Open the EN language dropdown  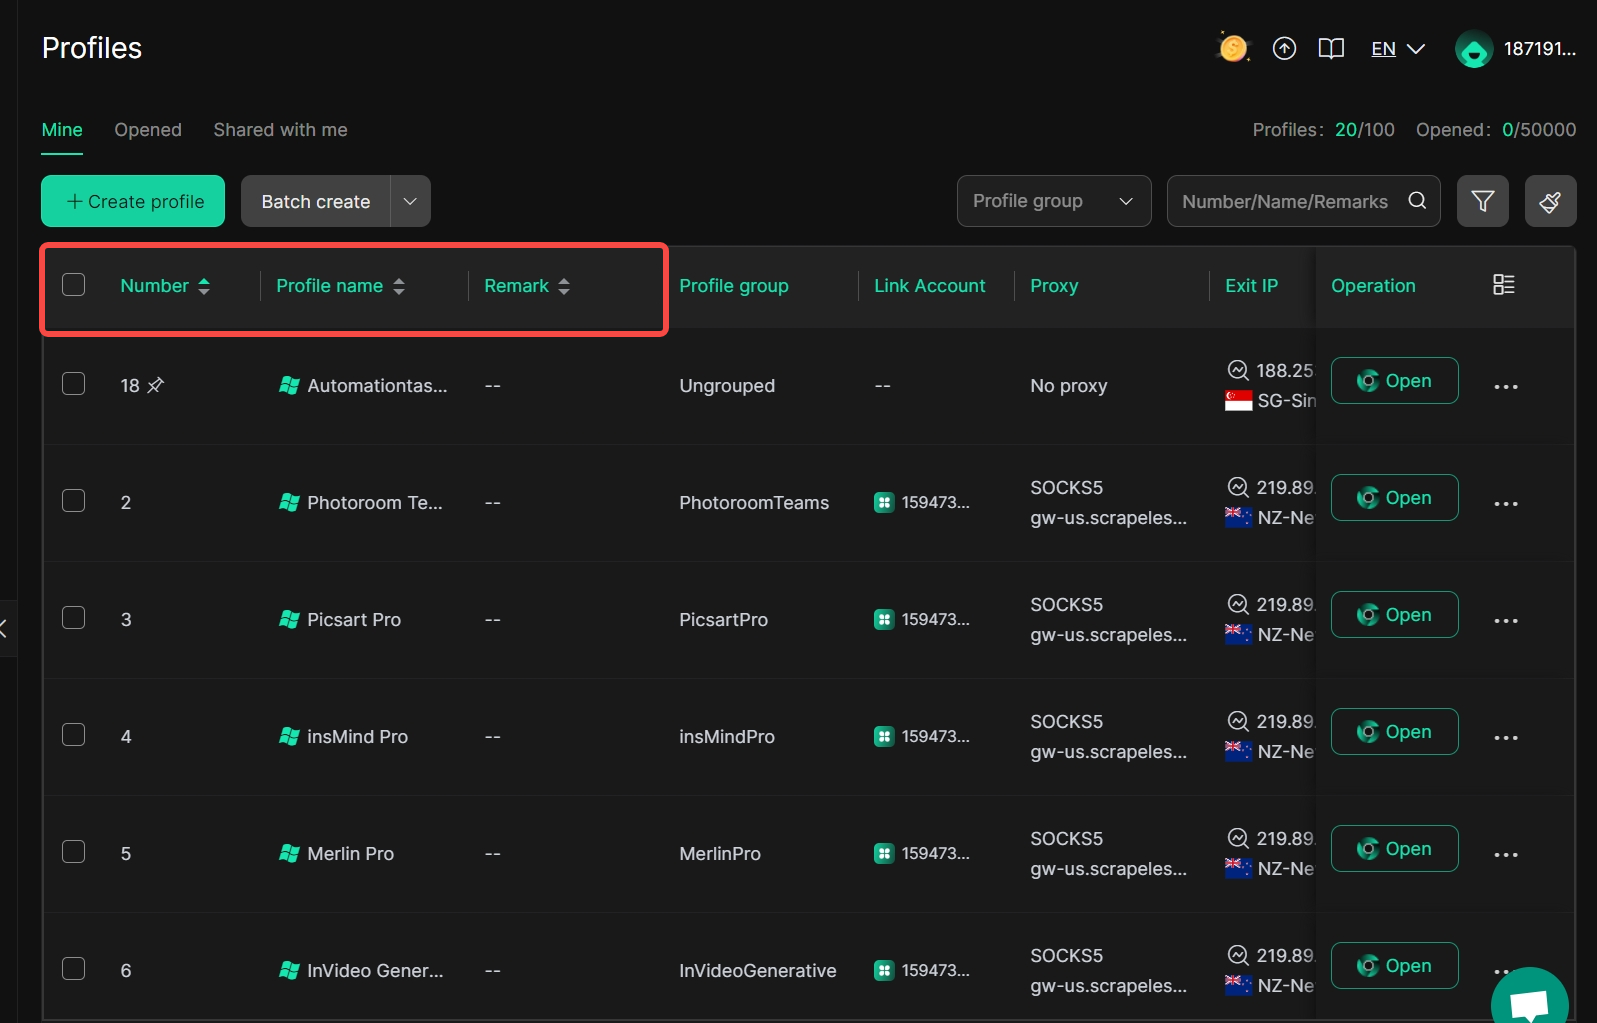click(1397, 49)
